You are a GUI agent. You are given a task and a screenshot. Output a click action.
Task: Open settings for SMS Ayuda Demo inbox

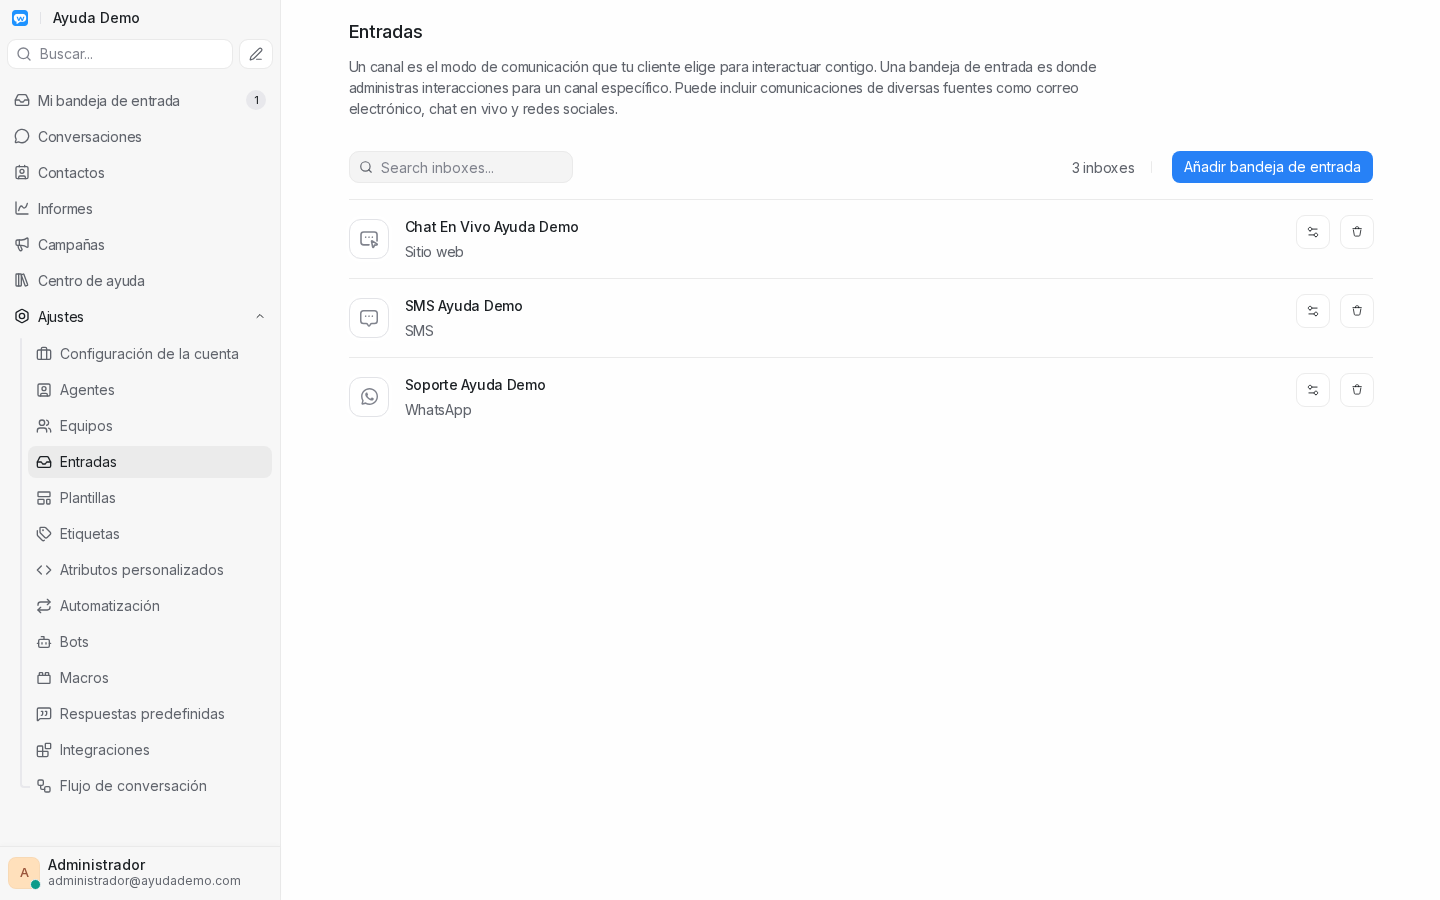[1312, 311]
